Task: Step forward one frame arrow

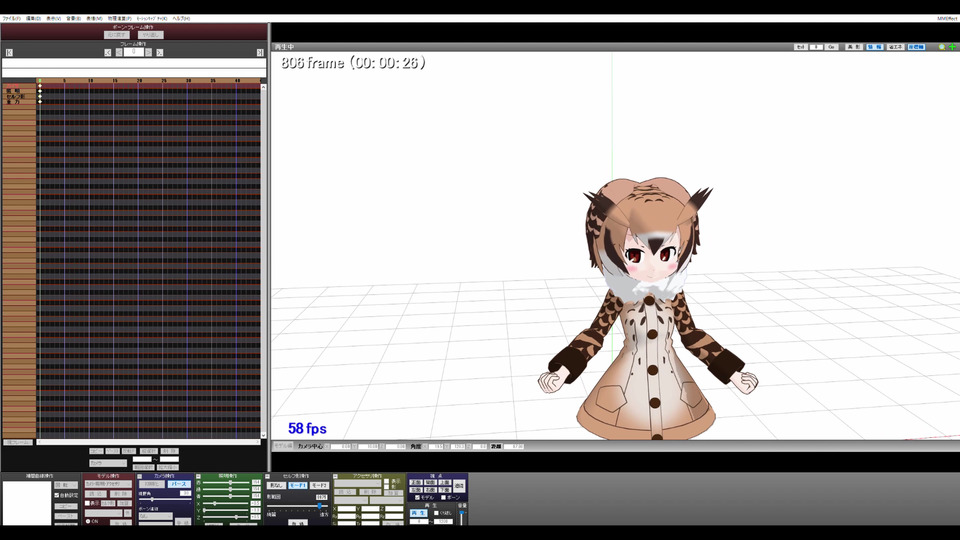Action: (x=149, y=53)
